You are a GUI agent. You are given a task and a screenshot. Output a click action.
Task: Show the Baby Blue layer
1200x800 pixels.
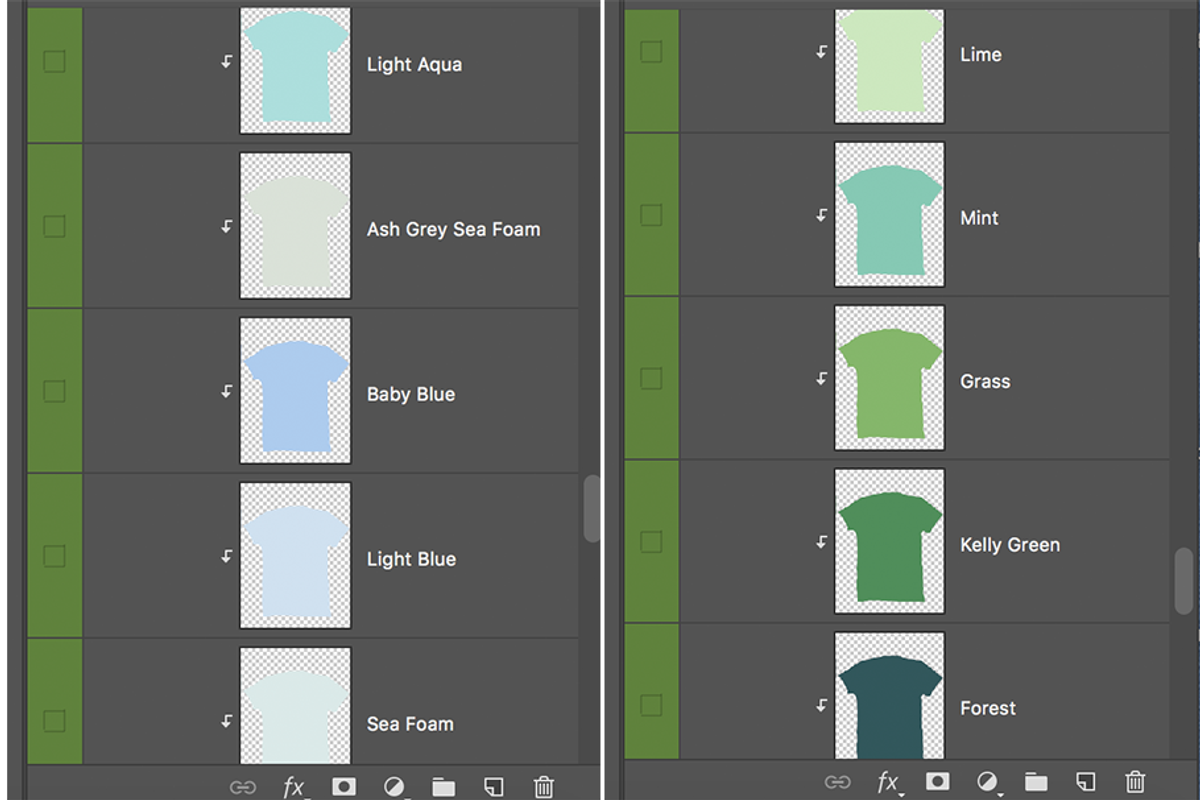(54, 391)
